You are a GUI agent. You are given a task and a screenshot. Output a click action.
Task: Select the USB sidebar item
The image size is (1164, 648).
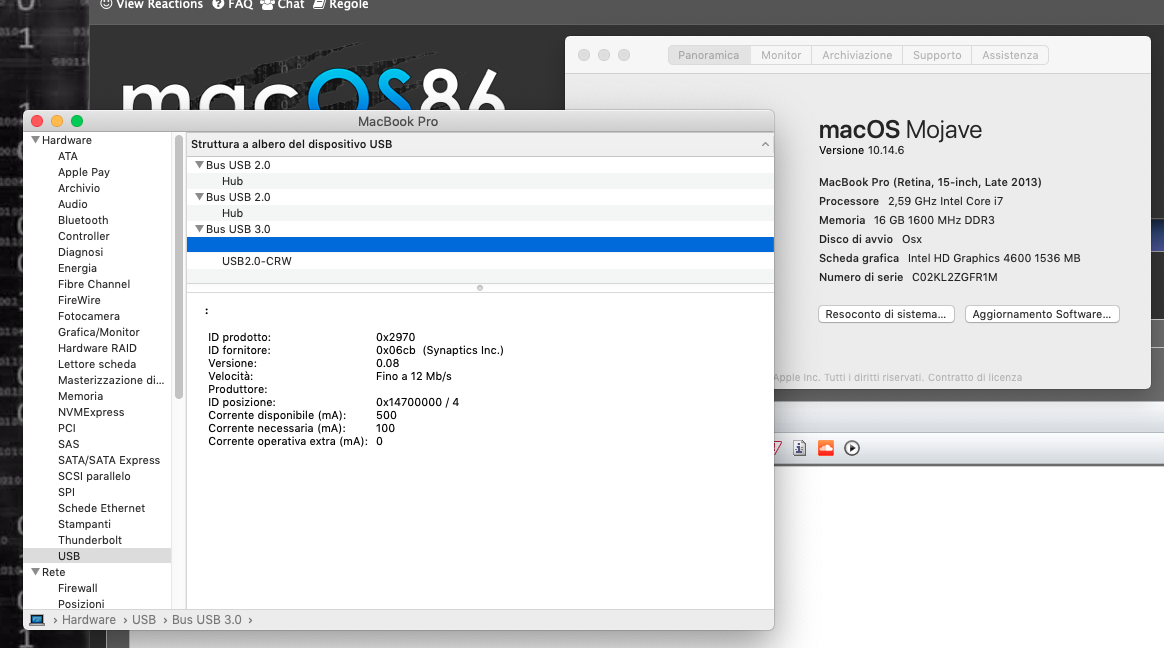tap(97, 556)
